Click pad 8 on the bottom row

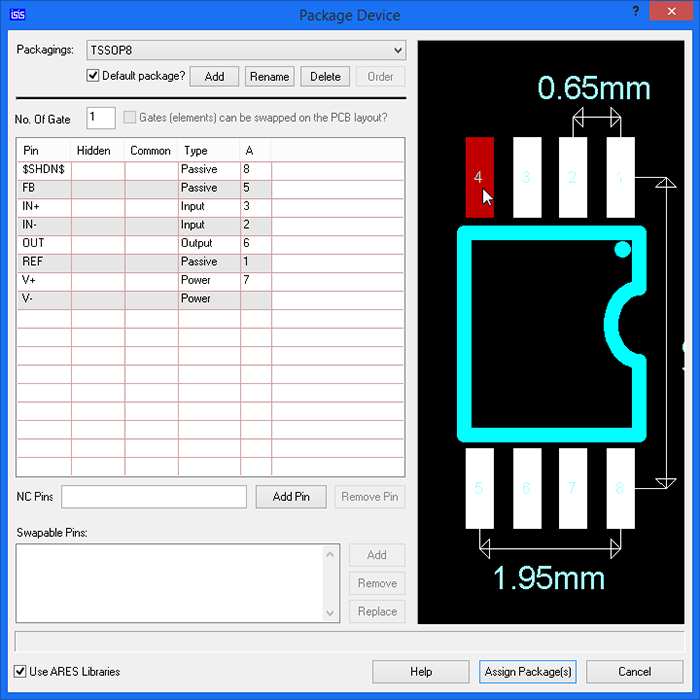click(x=620, y=488)
